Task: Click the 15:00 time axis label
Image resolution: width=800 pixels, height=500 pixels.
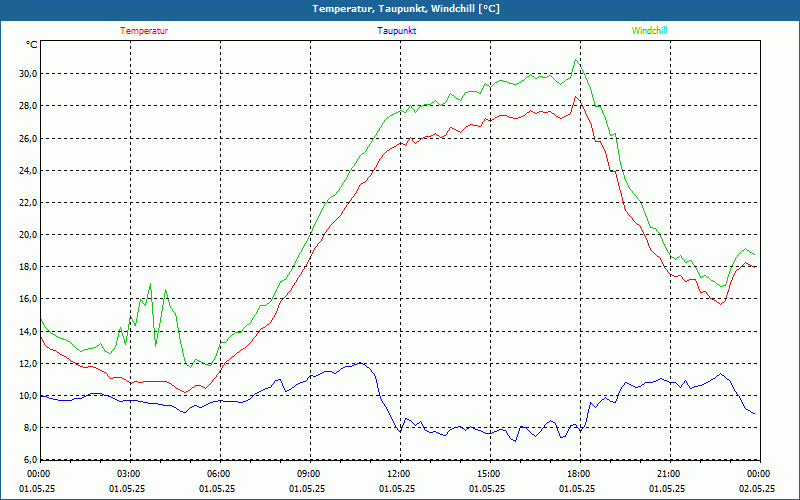Action: 488,474
